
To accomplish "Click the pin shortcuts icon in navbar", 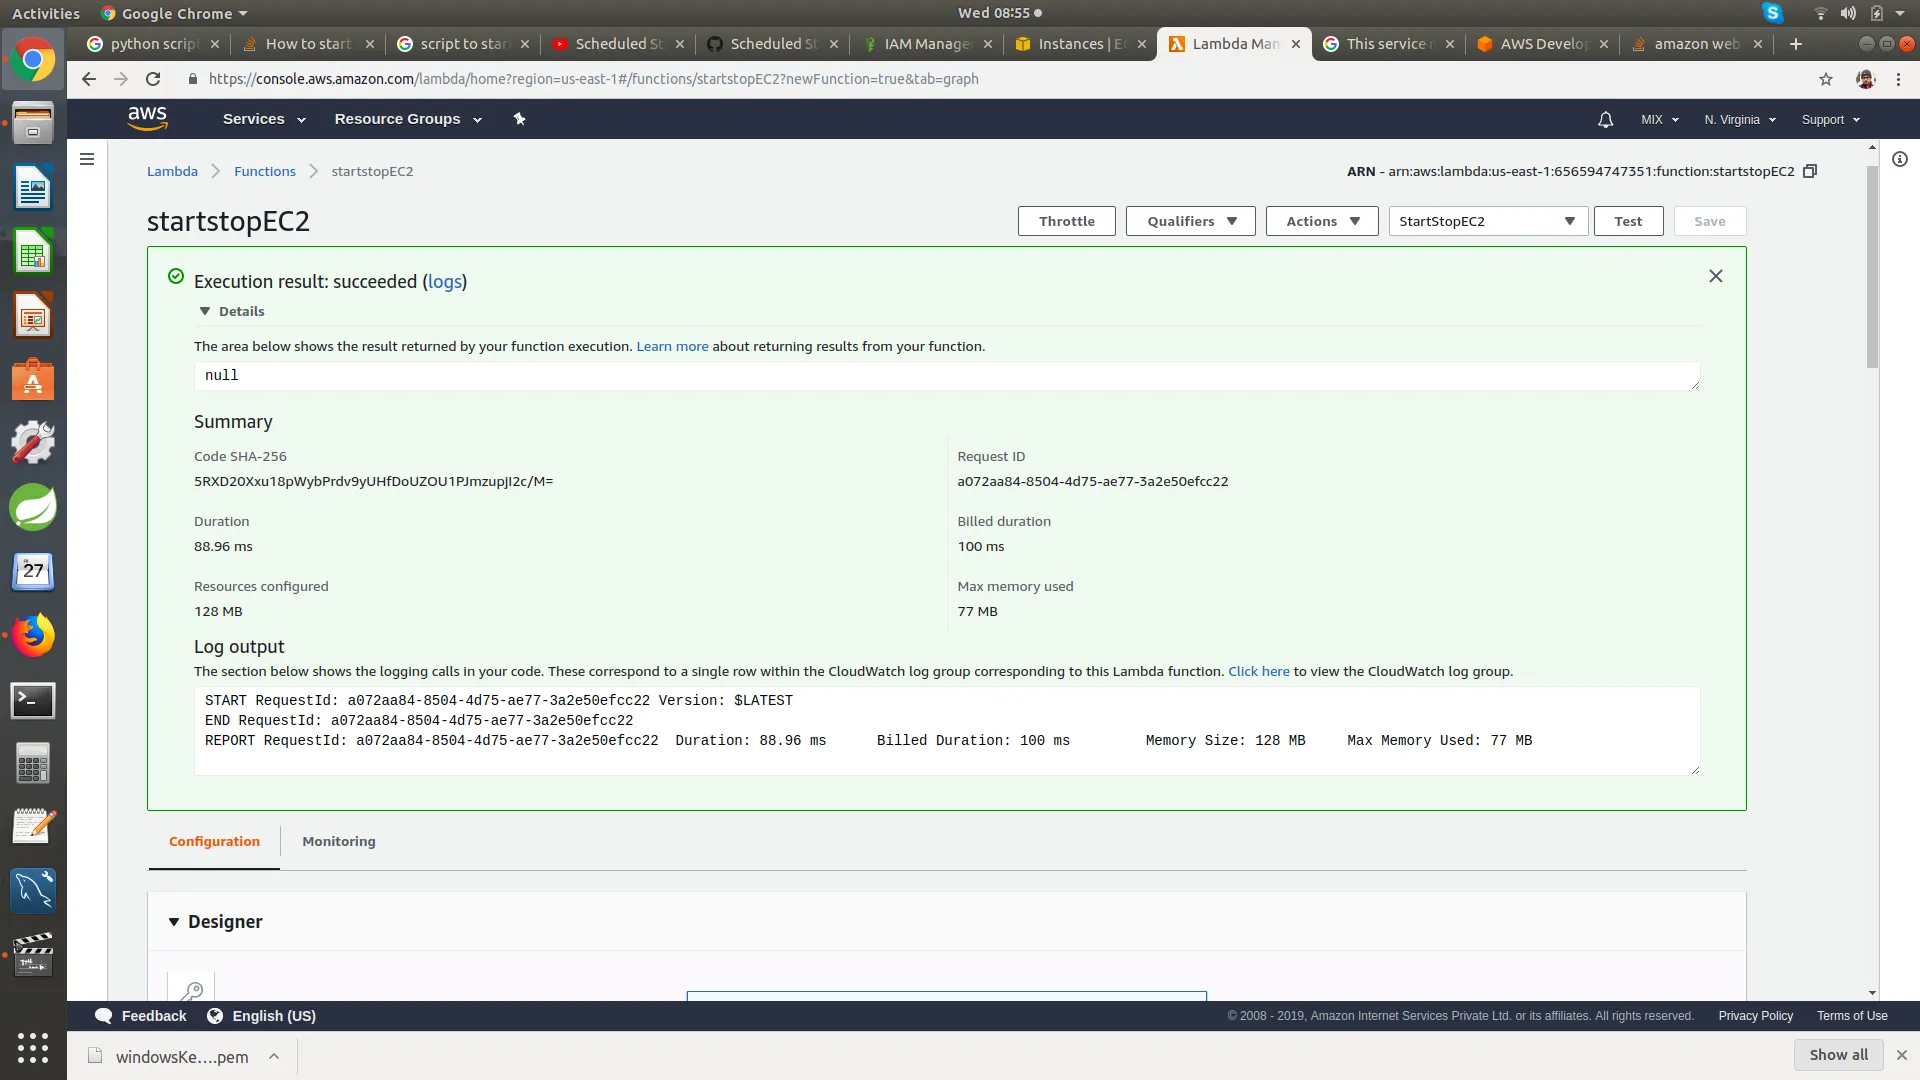I will coord(519,119).
